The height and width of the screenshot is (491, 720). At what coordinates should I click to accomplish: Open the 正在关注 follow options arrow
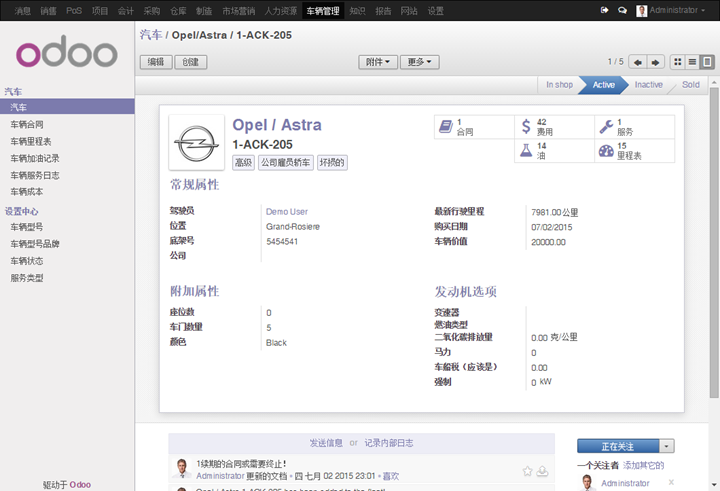click(x=667, y=446)
